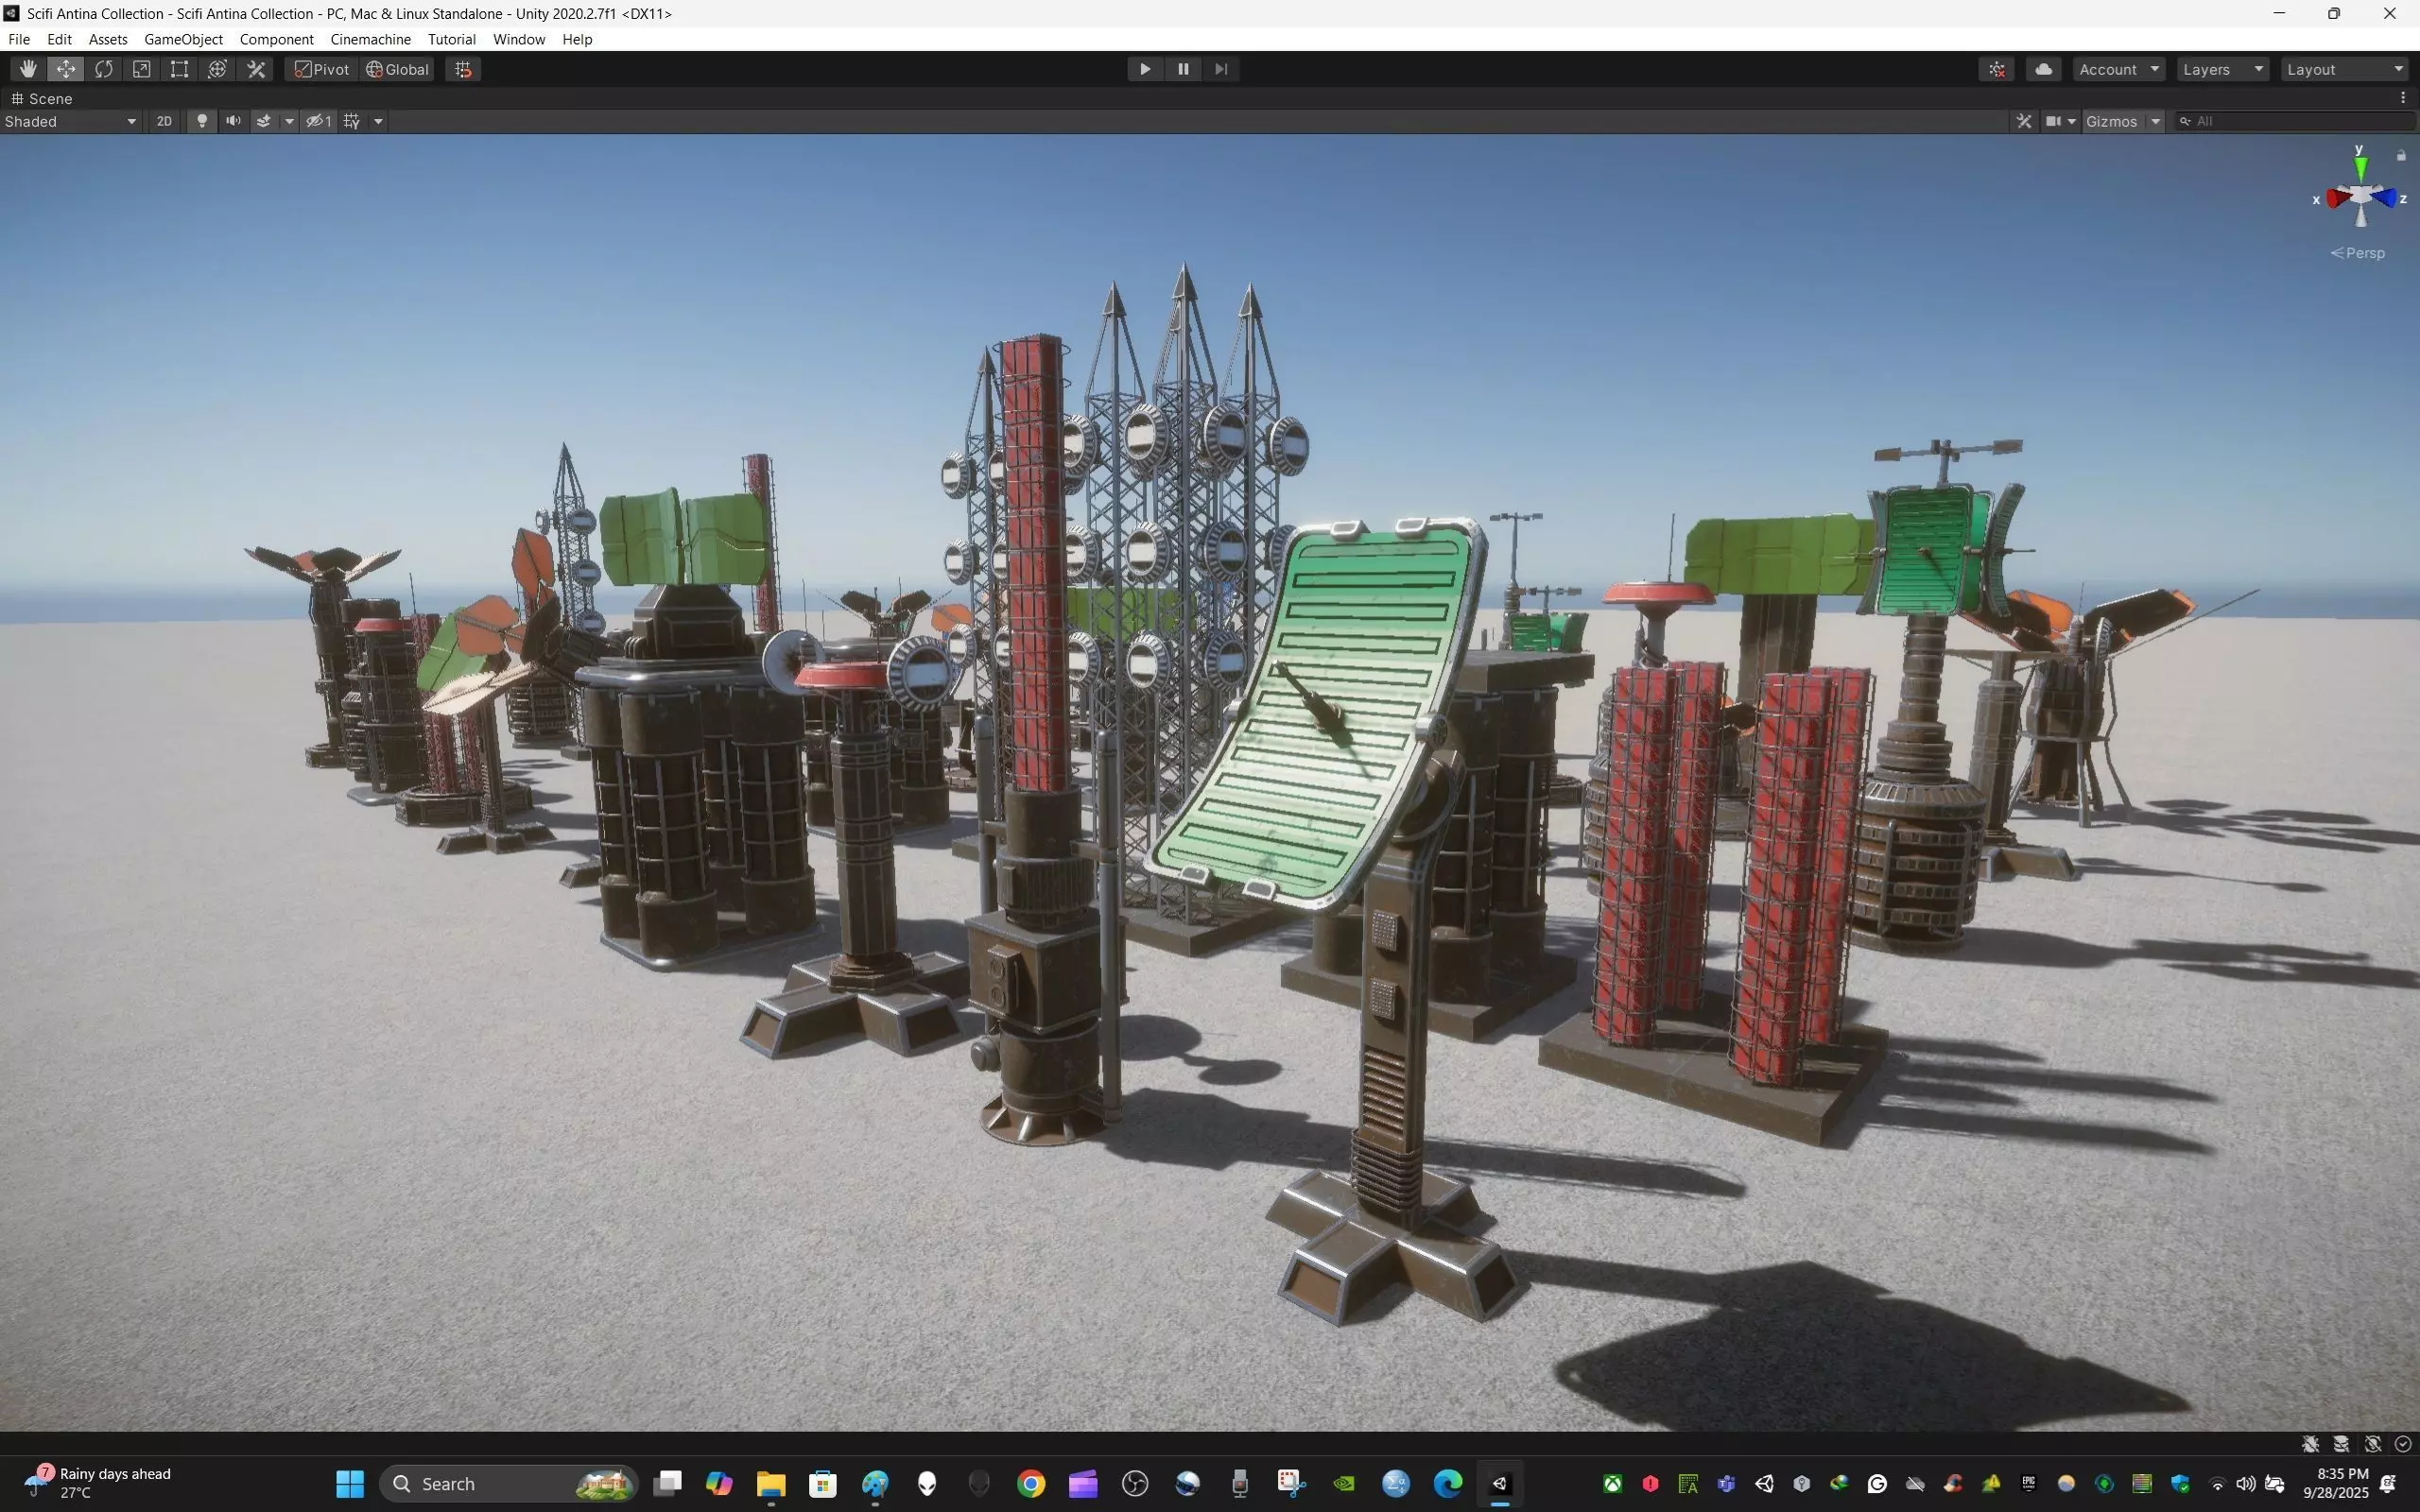Toggle scene lighting bulb button

pos(202,121)
